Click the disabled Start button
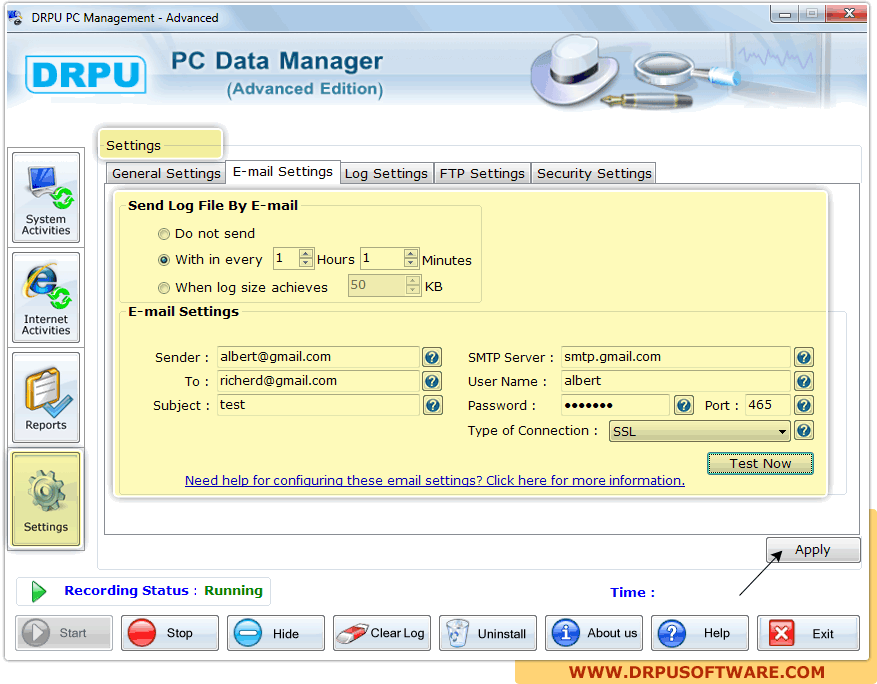Screen dimensions: 877x684 (x=64, y=633)
